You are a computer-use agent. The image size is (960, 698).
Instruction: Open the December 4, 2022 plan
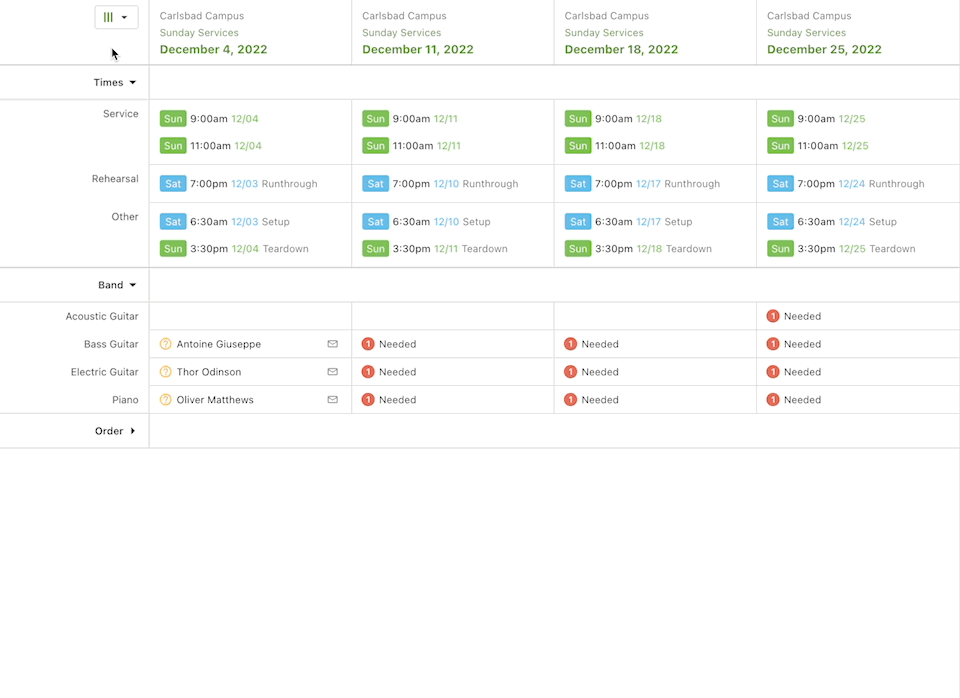213,50
